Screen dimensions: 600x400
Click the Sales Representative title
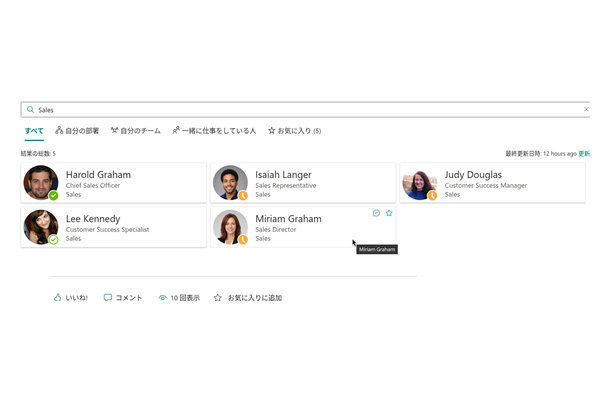(286, 185)
